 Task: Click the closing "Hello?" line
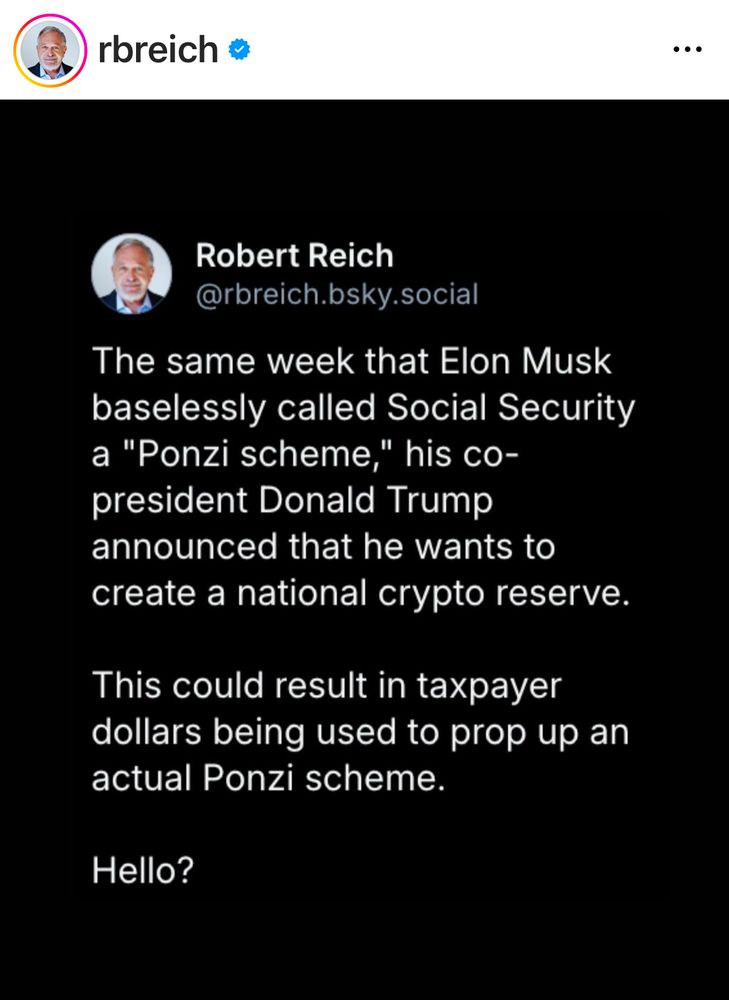[x=142, y=871]
